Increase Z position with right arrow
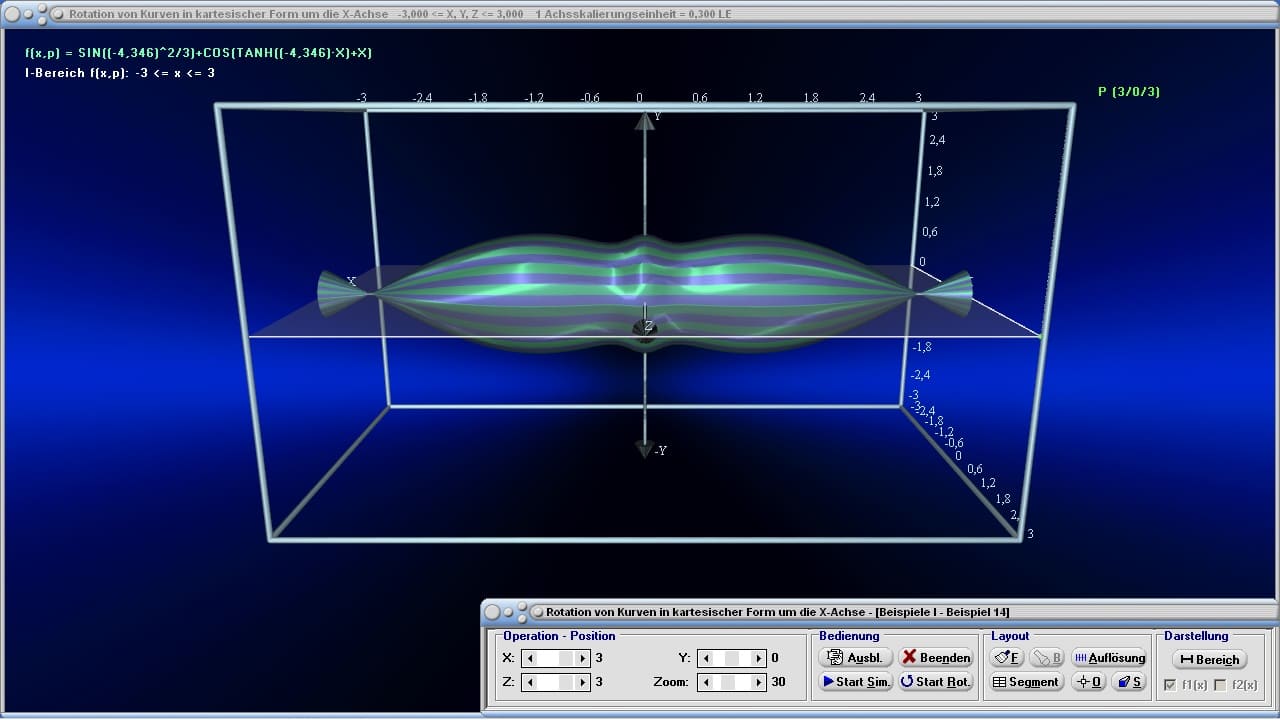1280x720 pixels. point(582,682)
